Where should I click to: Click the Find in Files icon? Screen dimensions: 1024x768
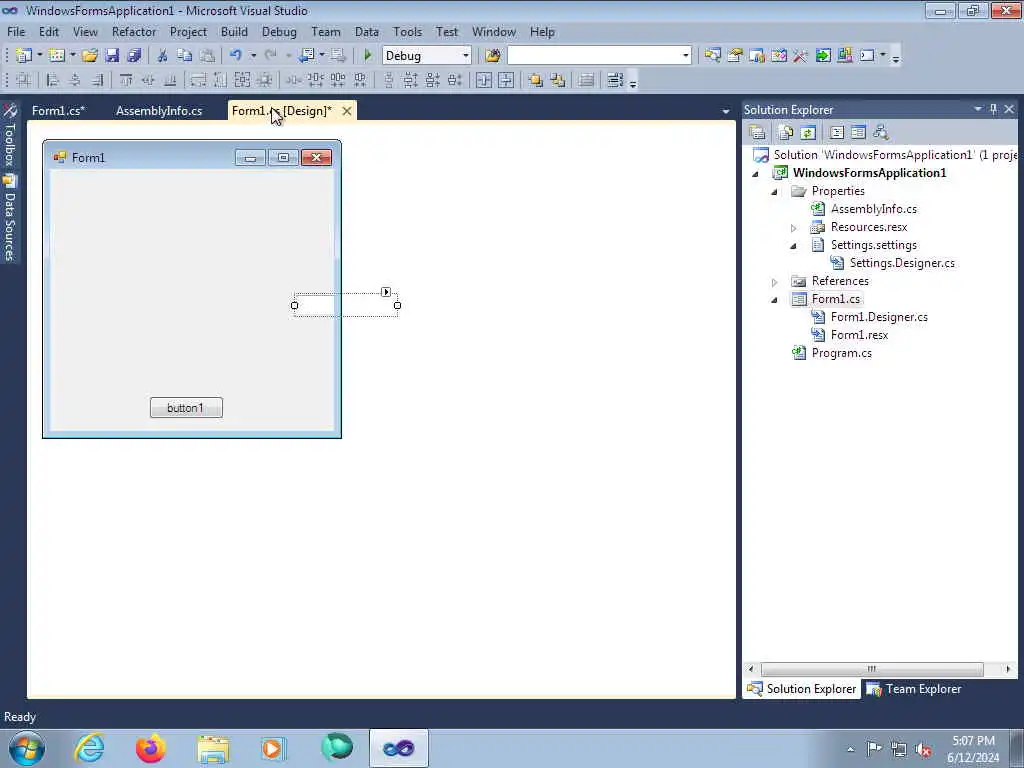click(x=493, y=56)
